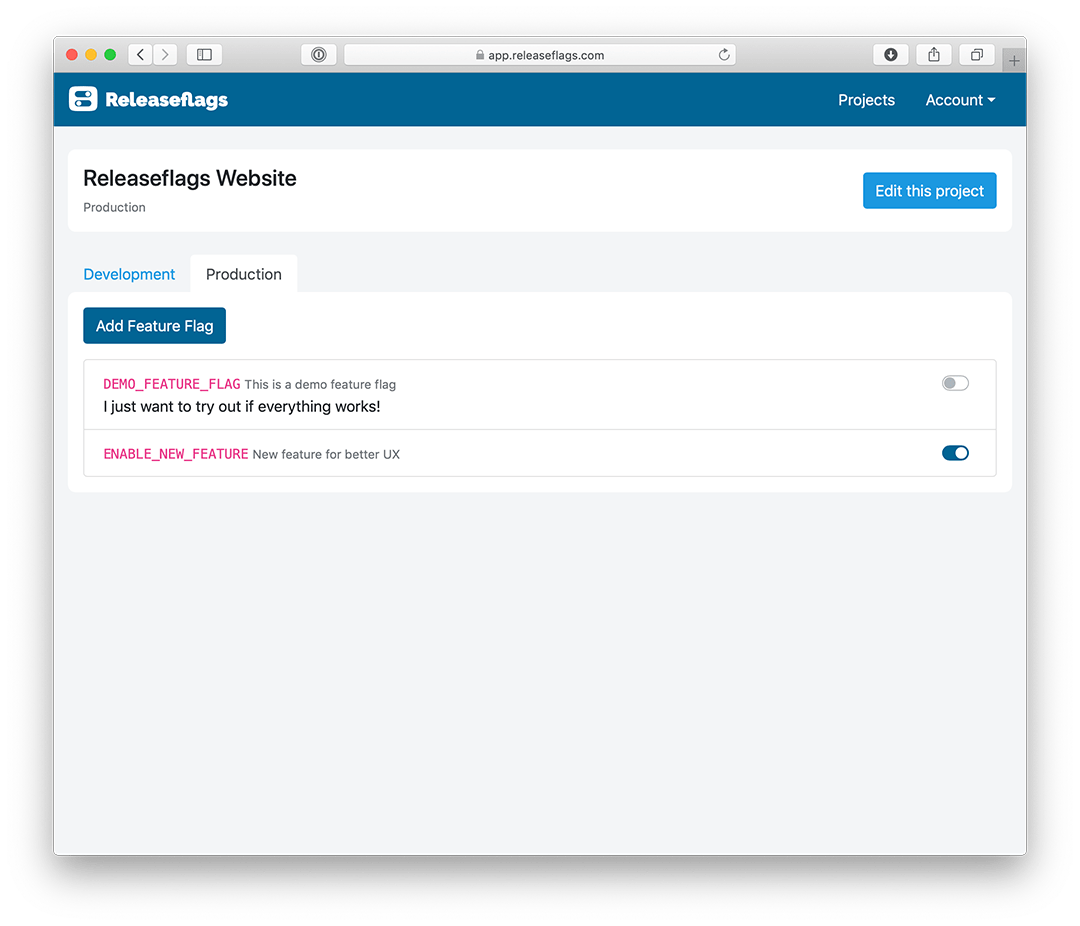This screenshot has width=1080, height=926.
Task: Go forward with the Safari forward arrow
Action: [x=165, y=54]
